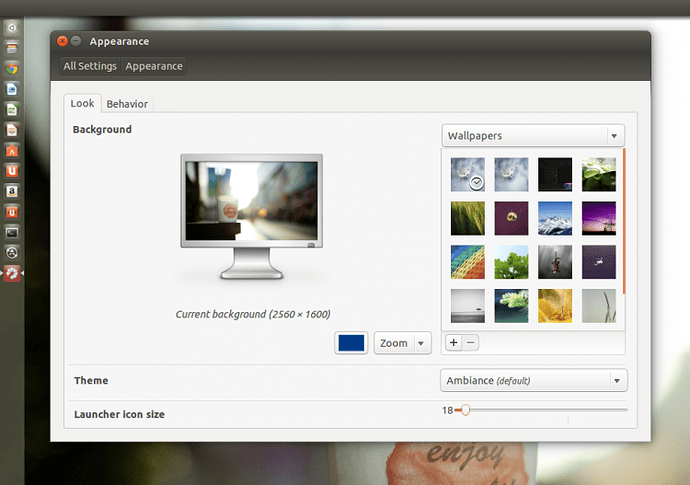The width and height of the screenshot is (690, 485).
Task: Open the Terminal from the launcher
Action: tap(12, 232)
